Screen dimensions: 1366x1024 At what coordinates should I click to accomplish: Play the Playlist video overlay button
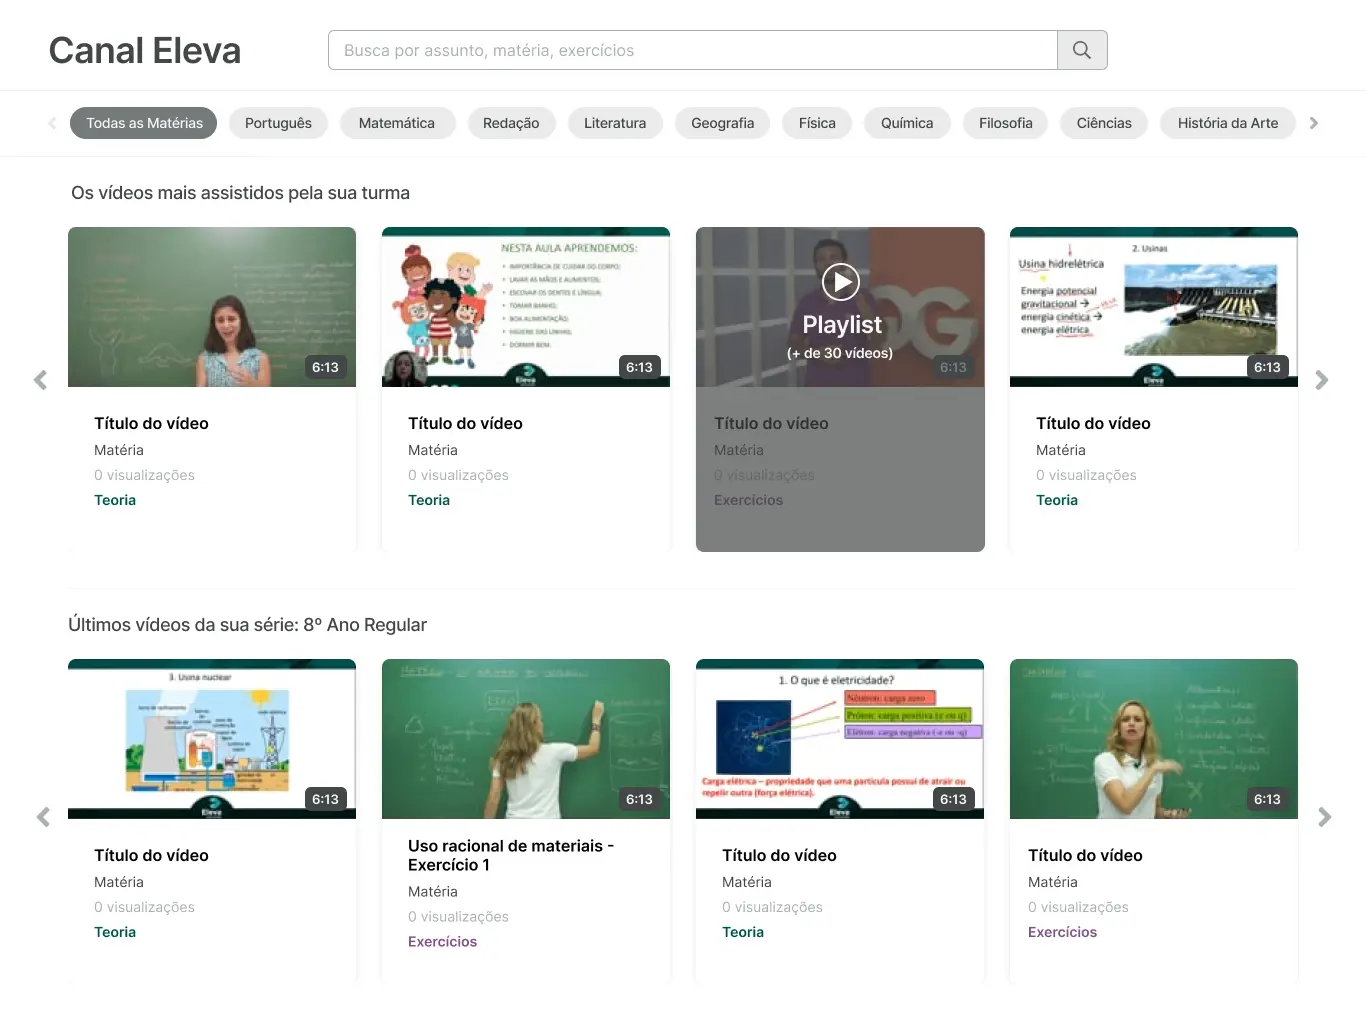coord(841,282)
